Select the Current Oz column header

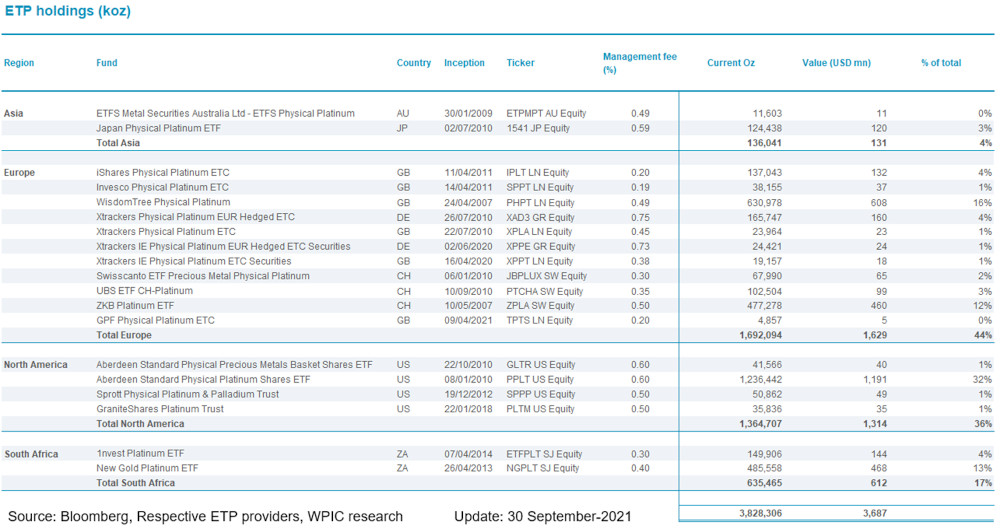731,63
